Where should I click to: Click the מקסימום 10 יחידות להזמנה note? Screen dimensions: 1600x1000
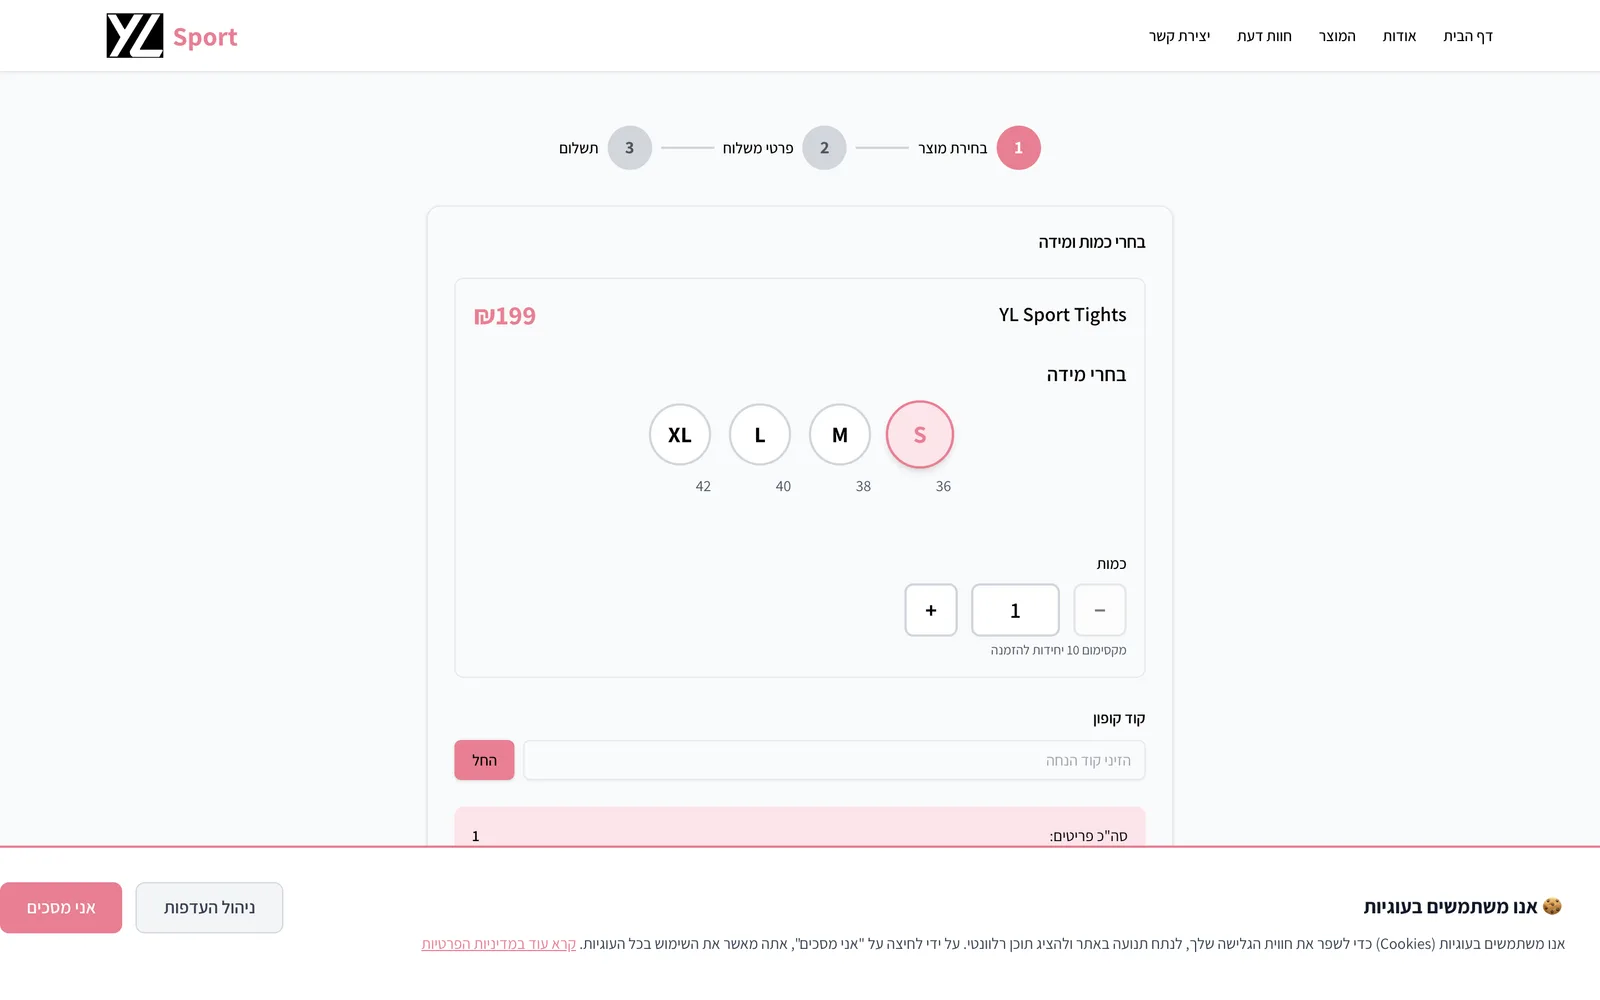click(x=1058, y=650)
